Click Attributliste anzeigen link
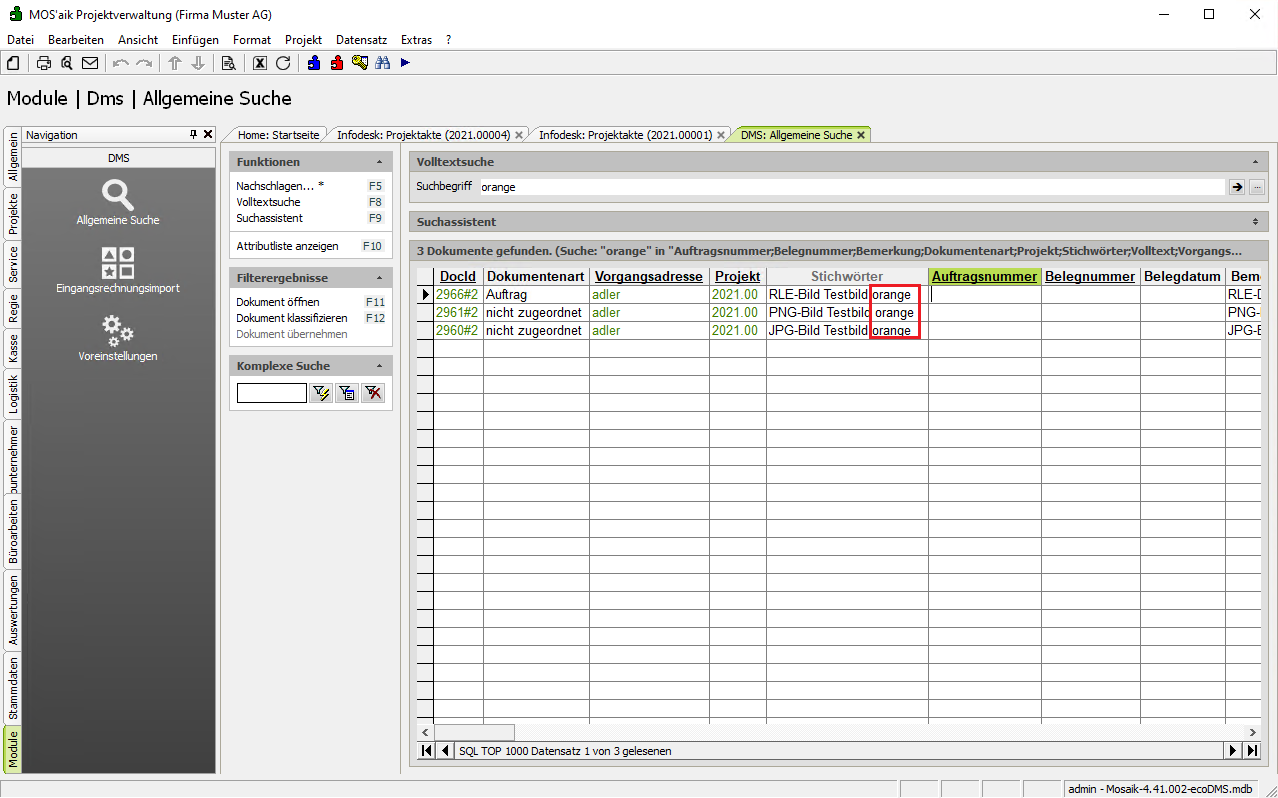Screen dimensions: 1278x798 point(287,246)
